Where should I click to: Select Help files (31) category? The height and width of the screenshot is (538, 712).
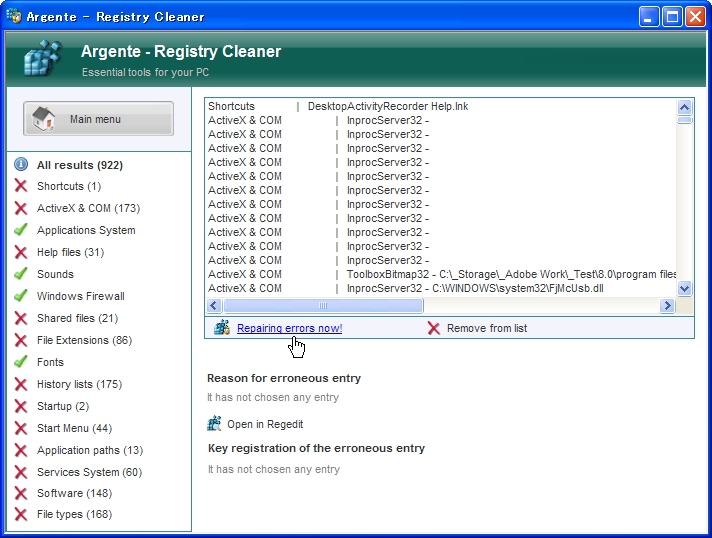[x=70, y=252]
